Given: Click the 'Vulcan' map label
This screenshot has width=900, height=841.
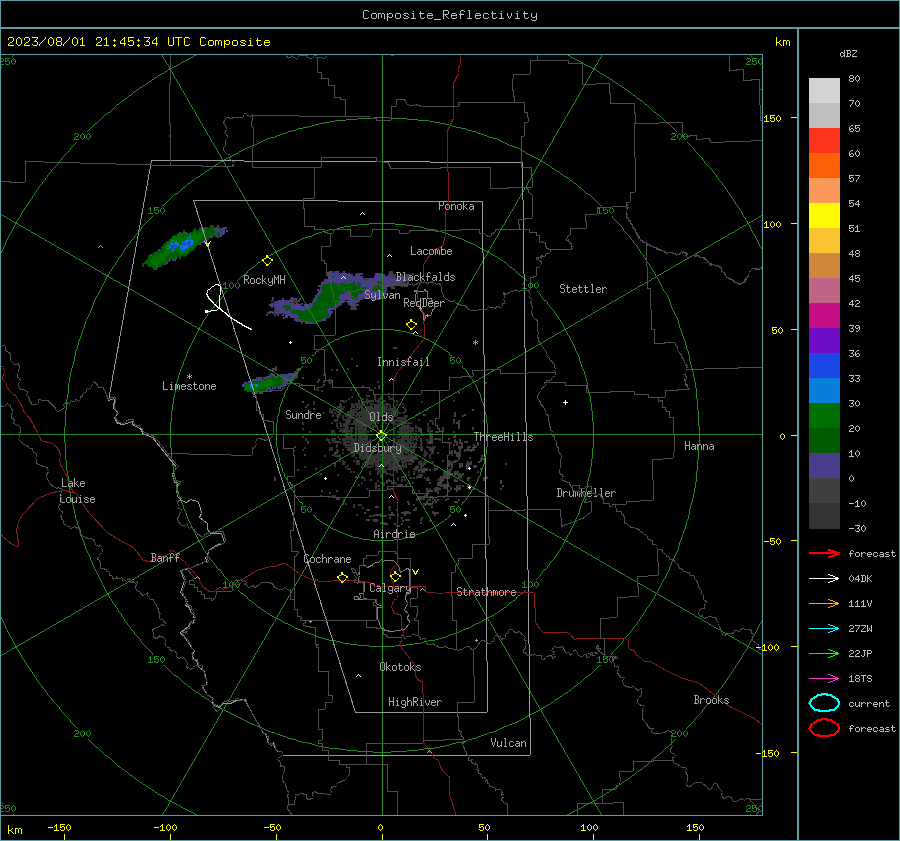Looking at the screenshot, I should pos(508,743).
